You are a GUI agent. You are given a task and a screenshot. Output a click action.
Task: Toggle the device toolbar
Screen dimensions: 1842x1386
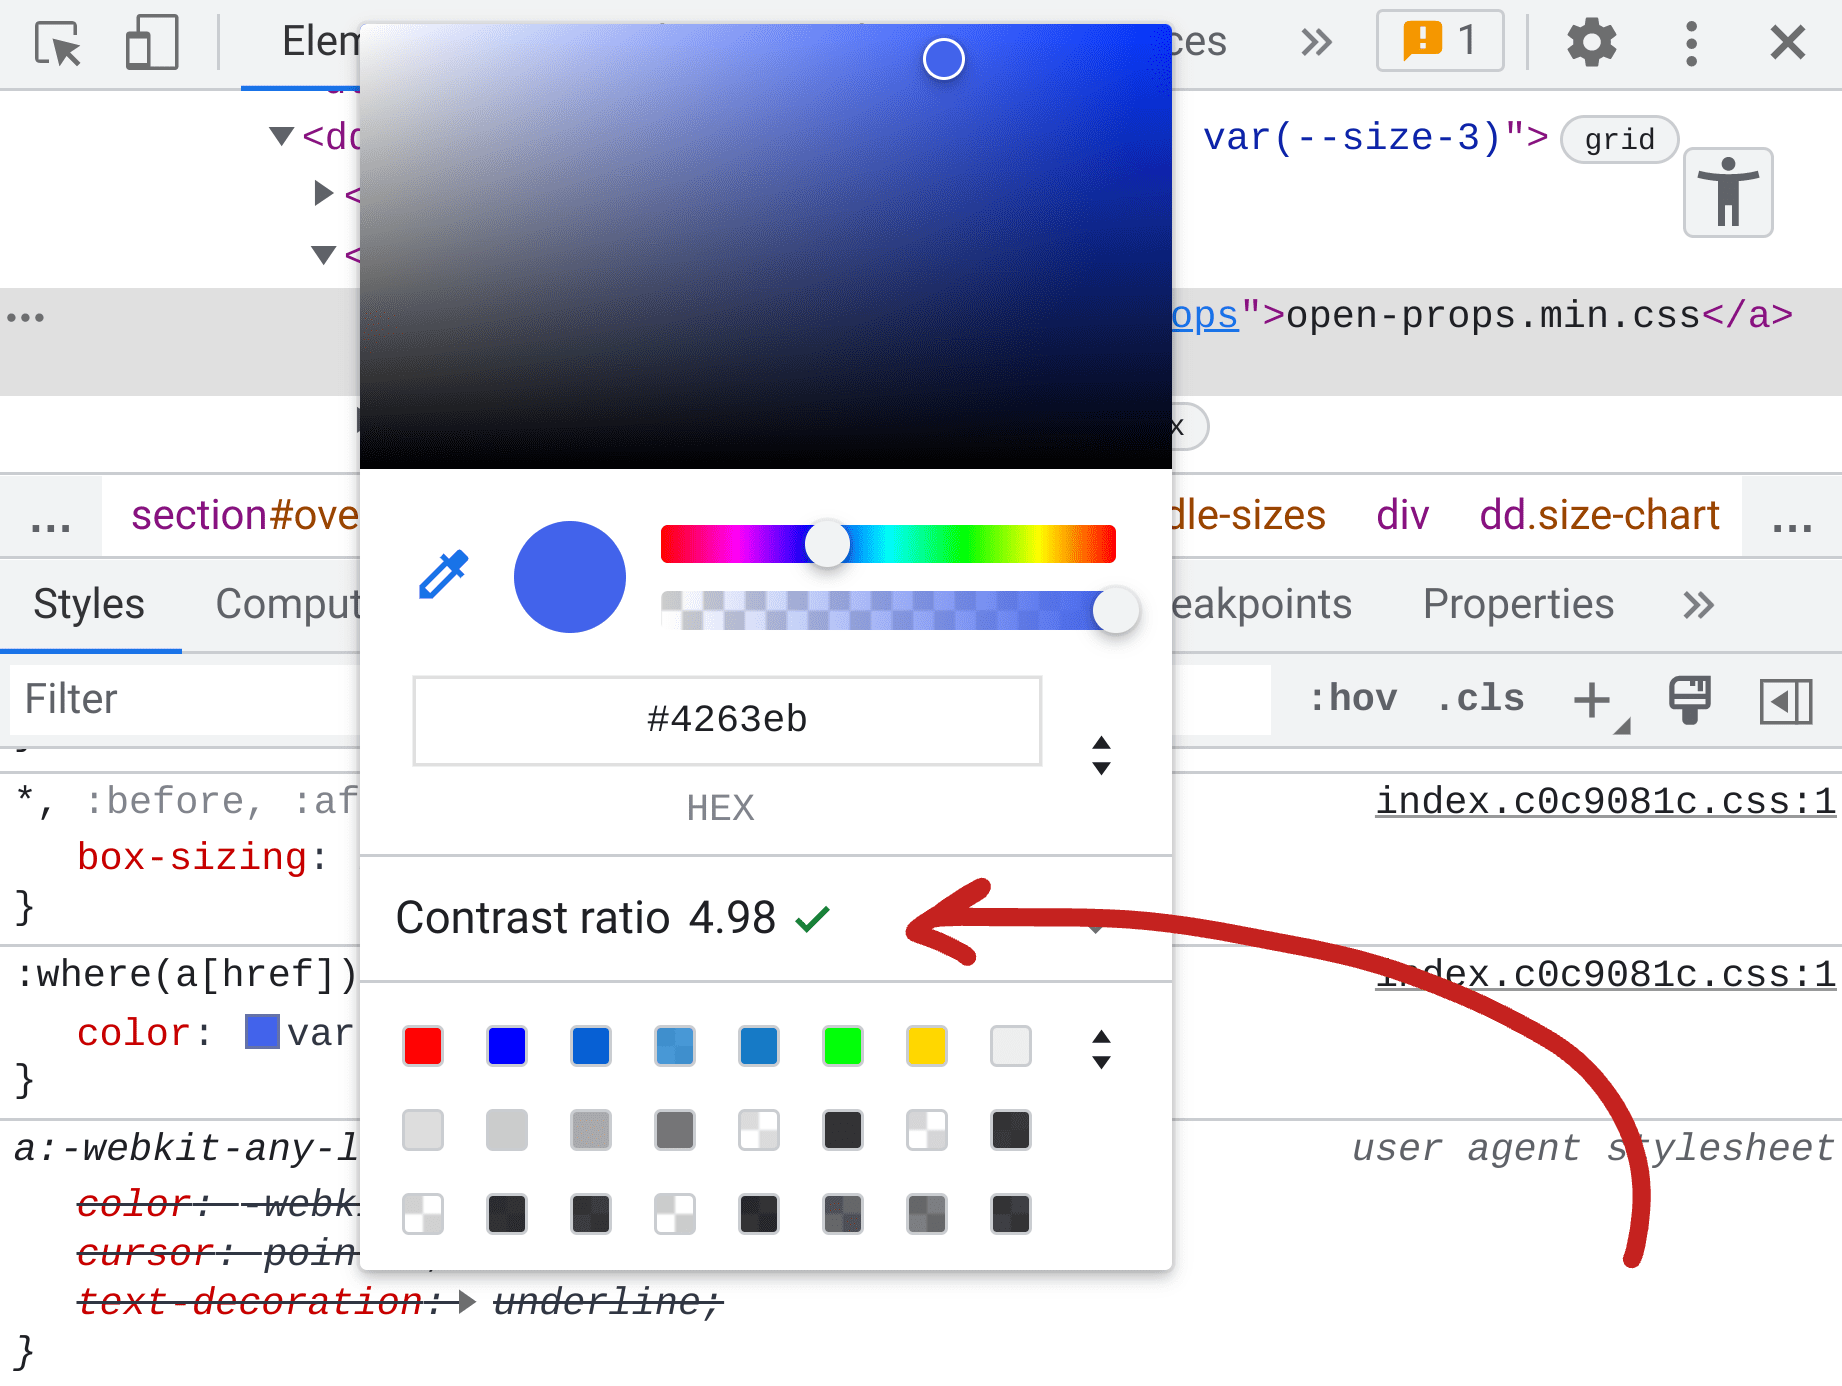pos(151,42)
